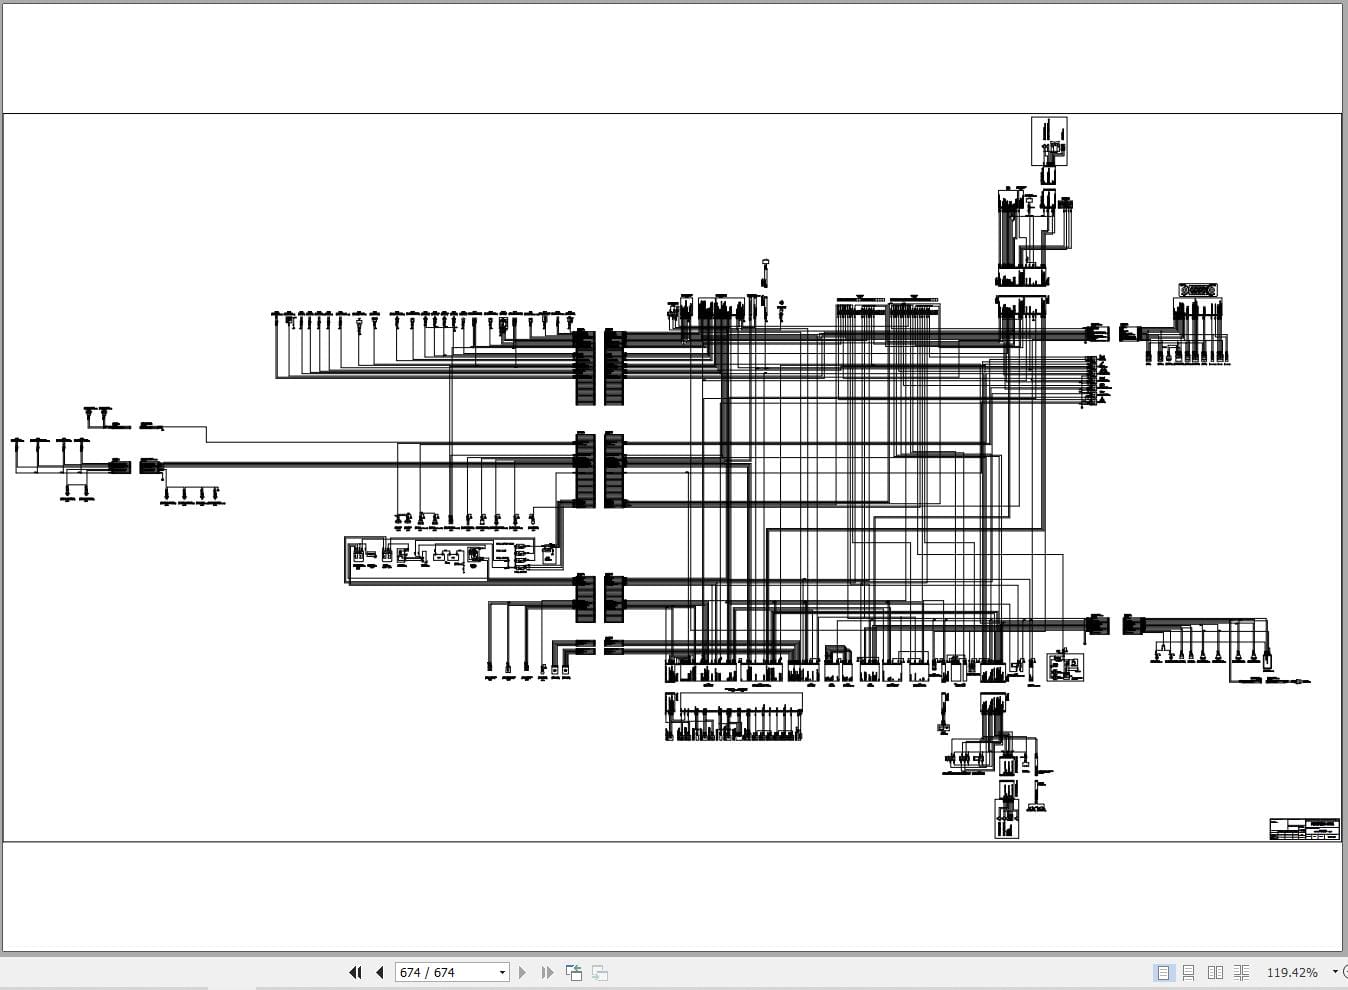Jump to the last page

coord(546,972)
